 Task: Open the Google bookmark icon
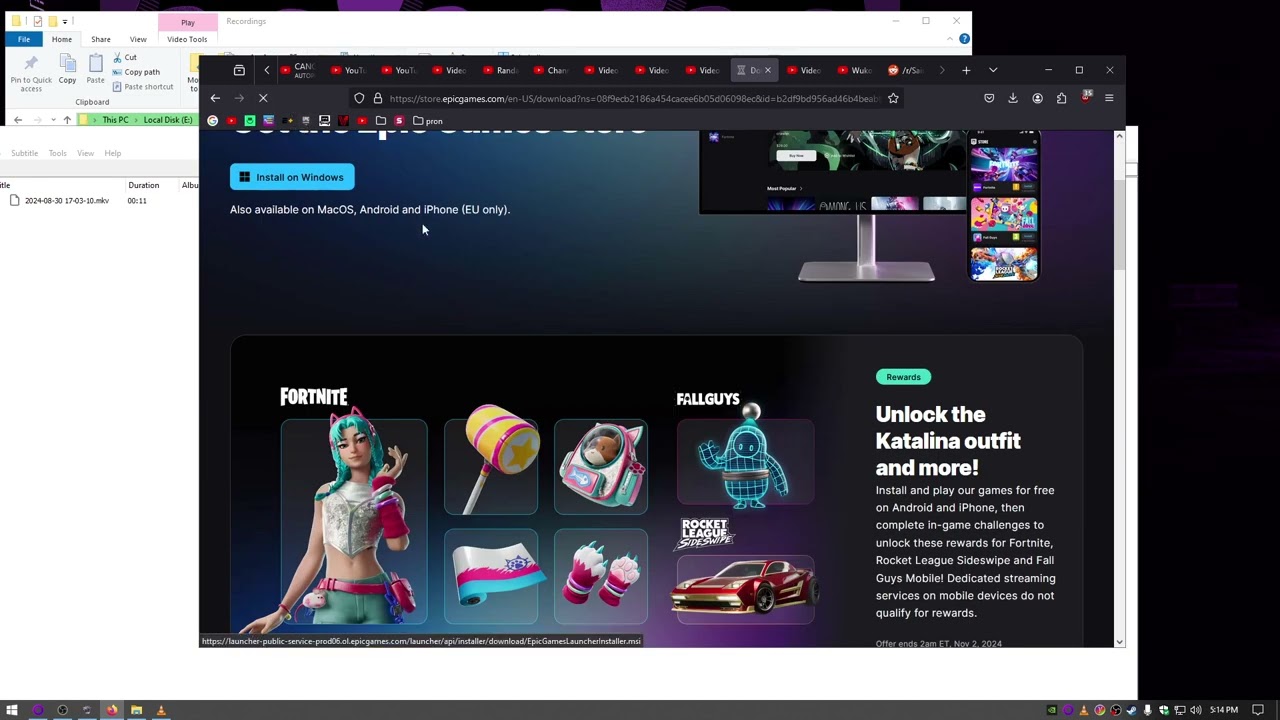click(212, 121)
